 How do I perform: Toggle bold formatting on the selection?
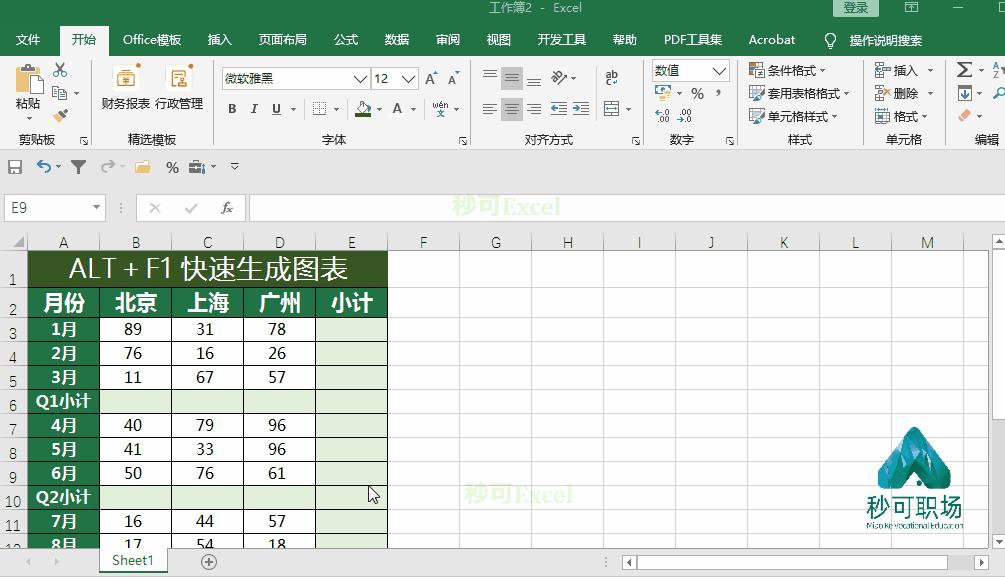[231, 110]
